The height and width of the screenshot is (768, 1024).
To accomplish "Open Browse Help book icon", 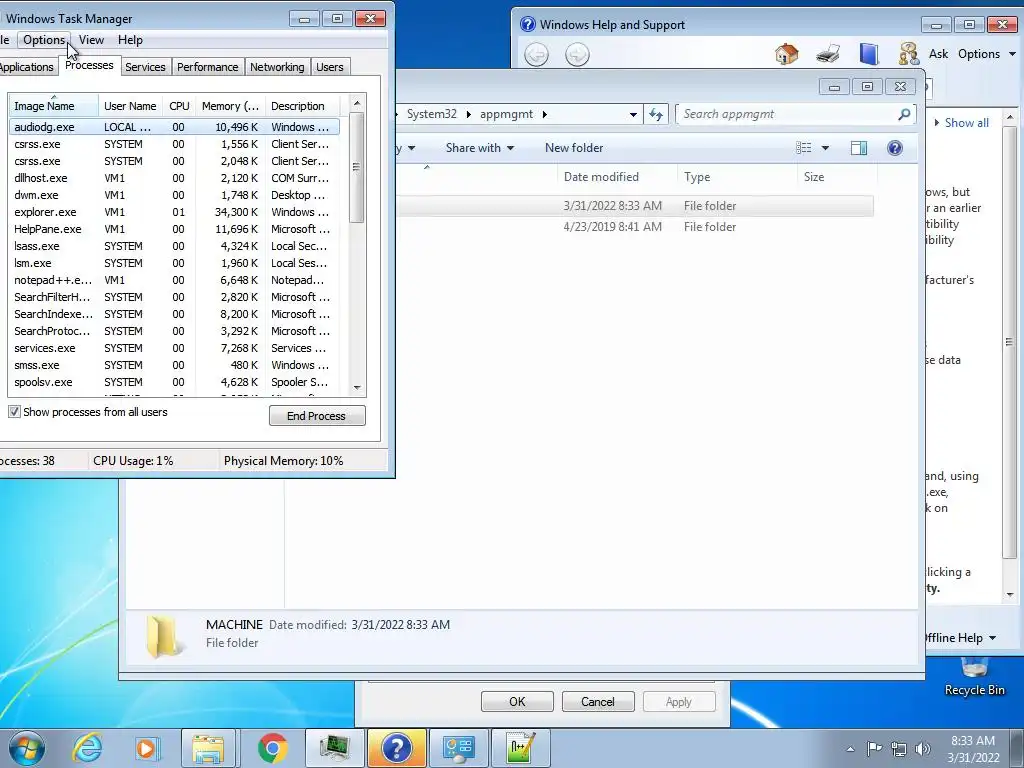I will coord(869,54).
